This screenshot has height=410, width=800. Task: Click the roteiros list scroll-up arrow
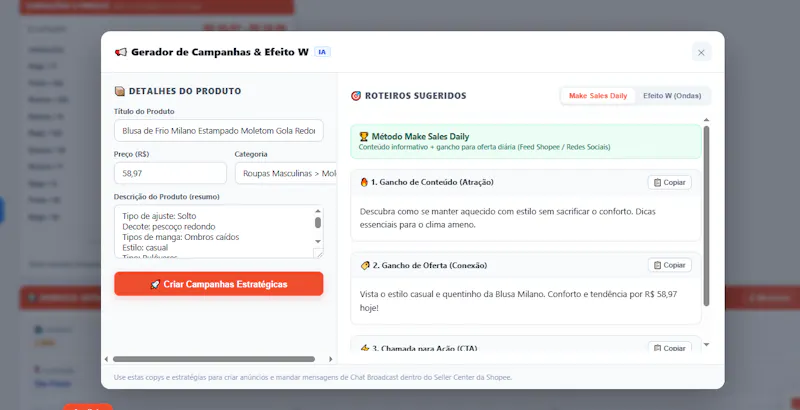[706, 120]
